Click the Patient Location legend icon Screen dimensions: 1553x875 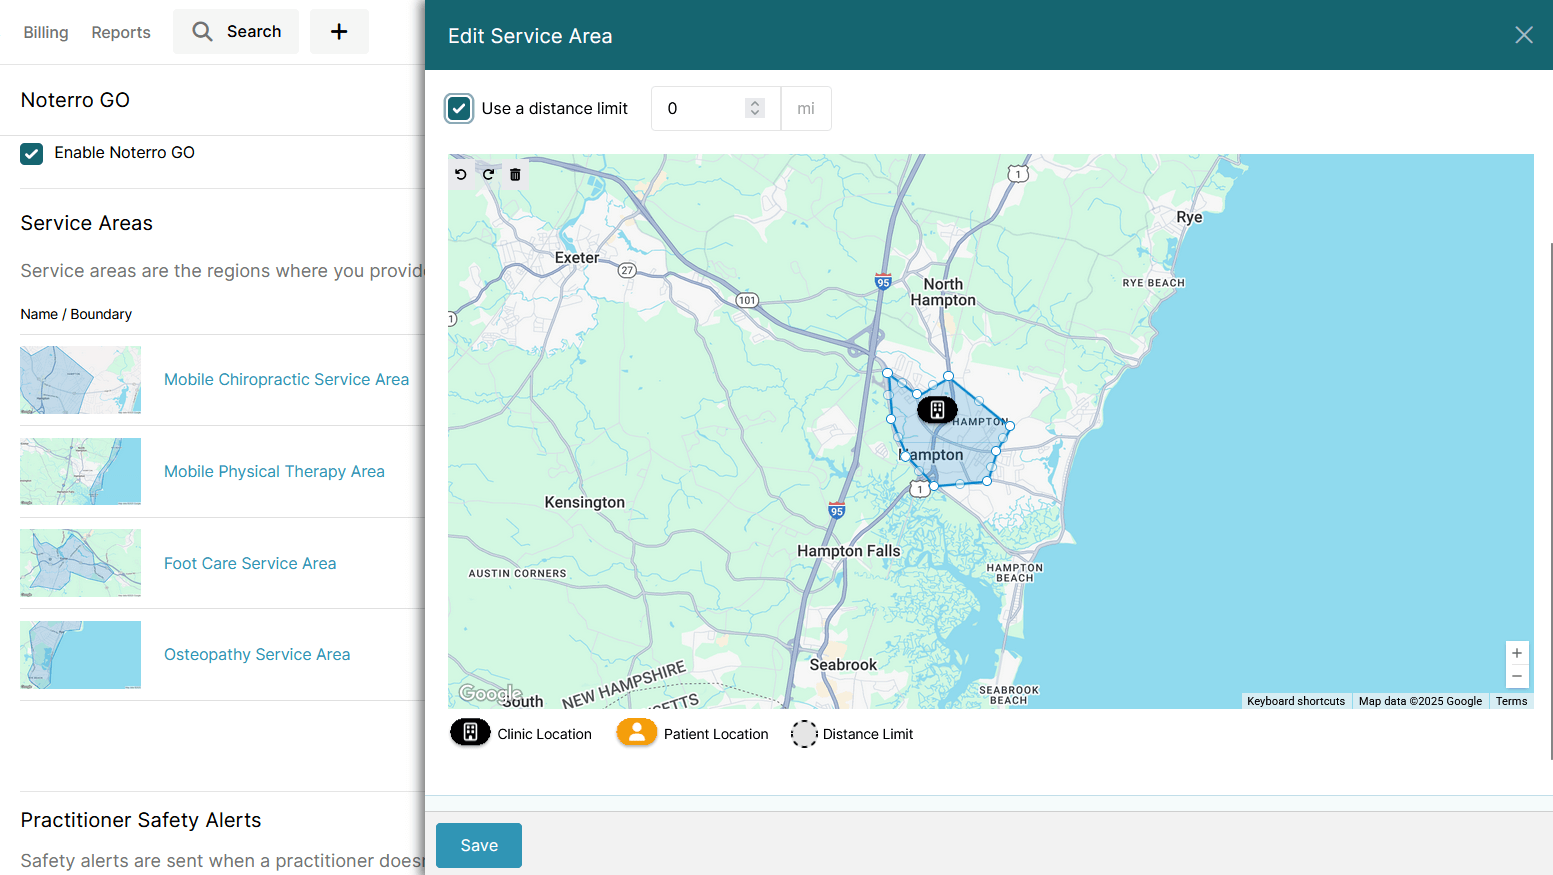pyautogui.click(x=636, y=733)
